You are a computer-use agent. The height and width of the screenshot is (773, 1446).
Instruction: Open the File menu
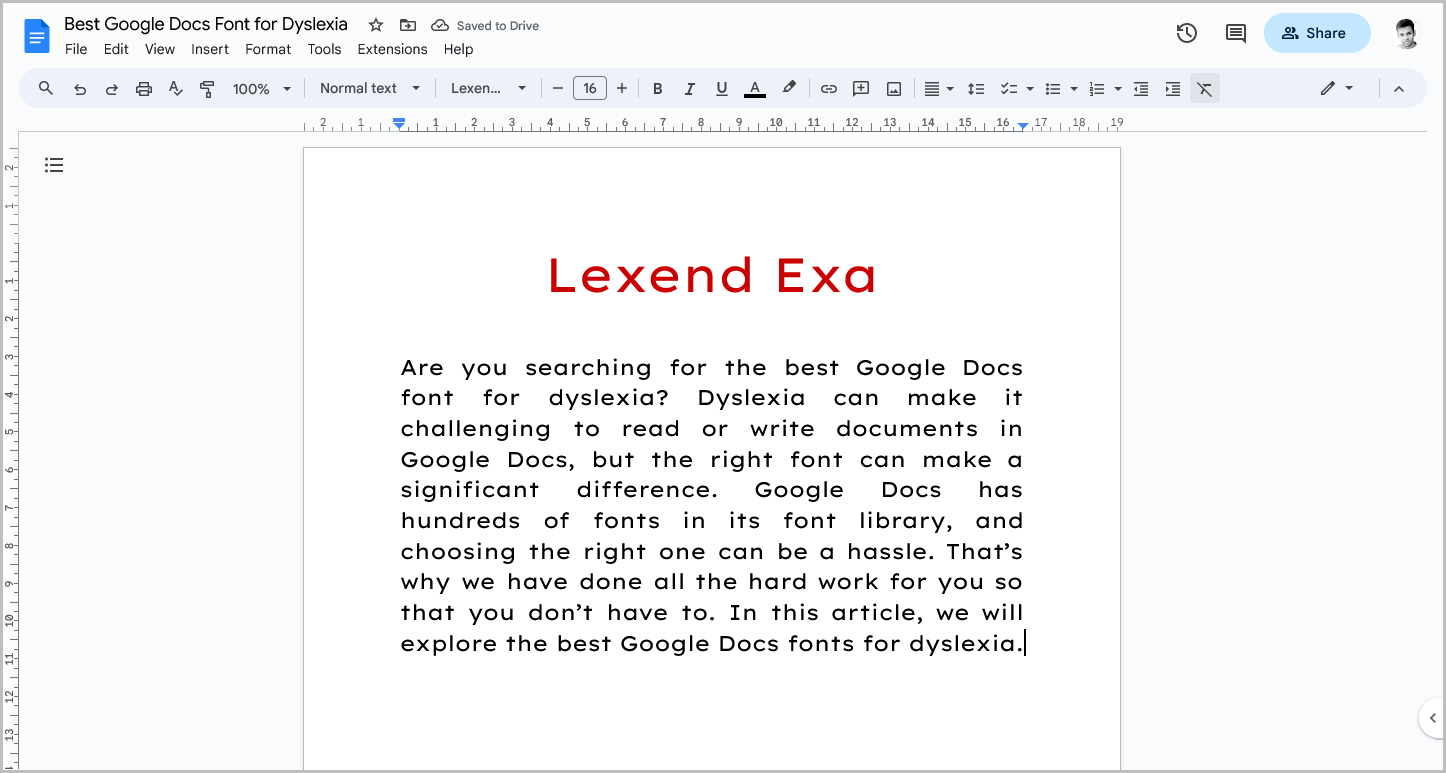click(x=76, y=49)
